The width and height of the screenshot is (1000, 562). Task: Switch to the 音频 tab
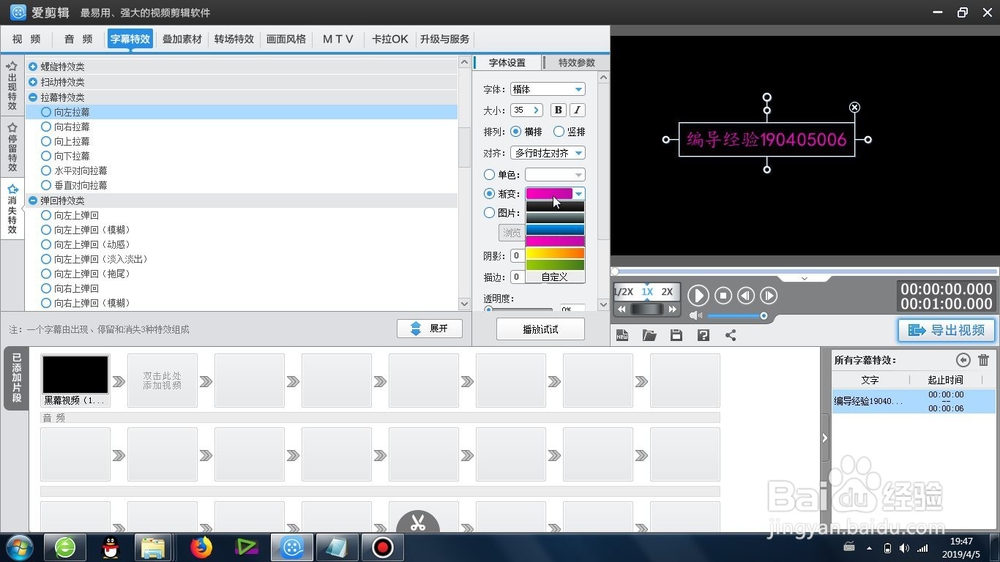[x=78, y=39]
